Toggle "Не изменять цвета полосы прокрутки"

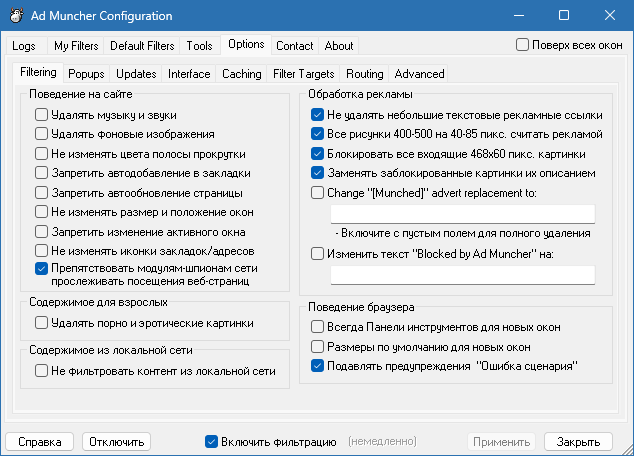[x=41, y=154]
